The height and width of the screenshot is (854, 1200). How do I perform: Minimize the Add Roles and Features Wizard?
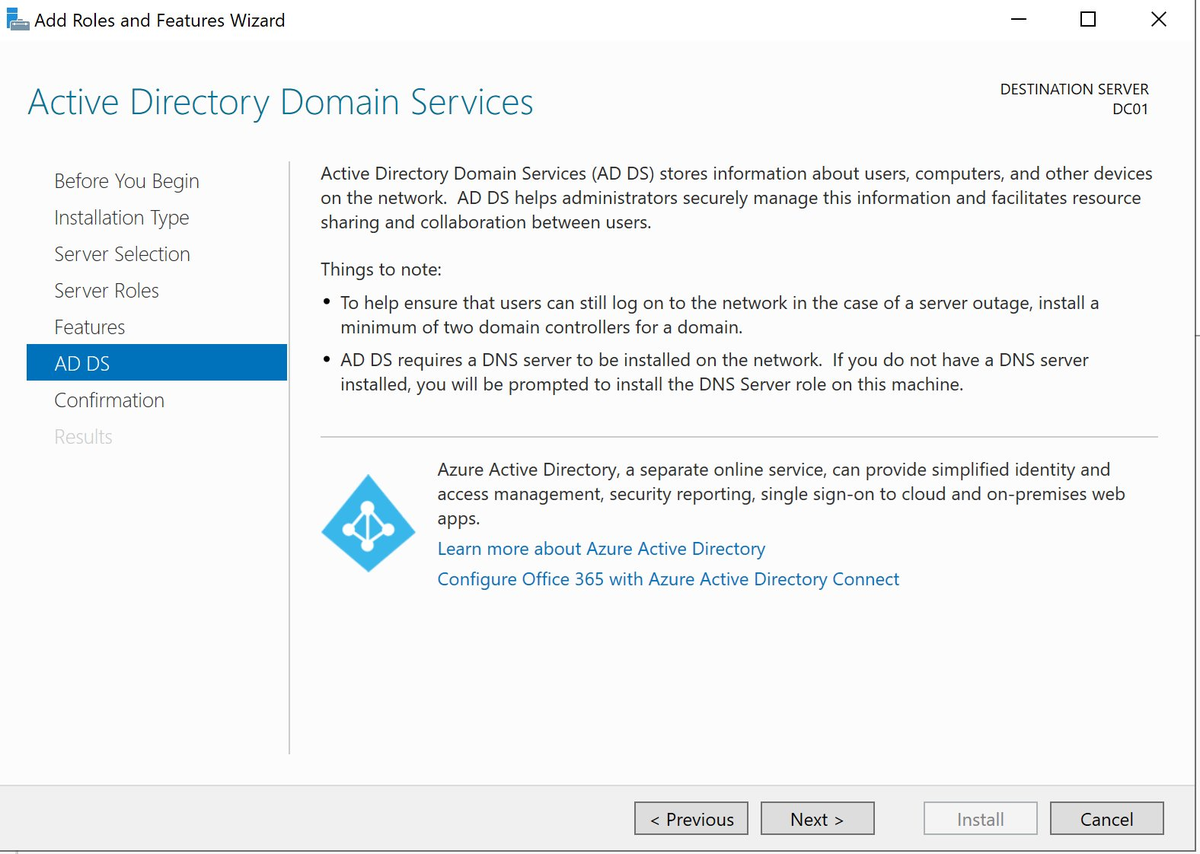tap(1017, 20)
